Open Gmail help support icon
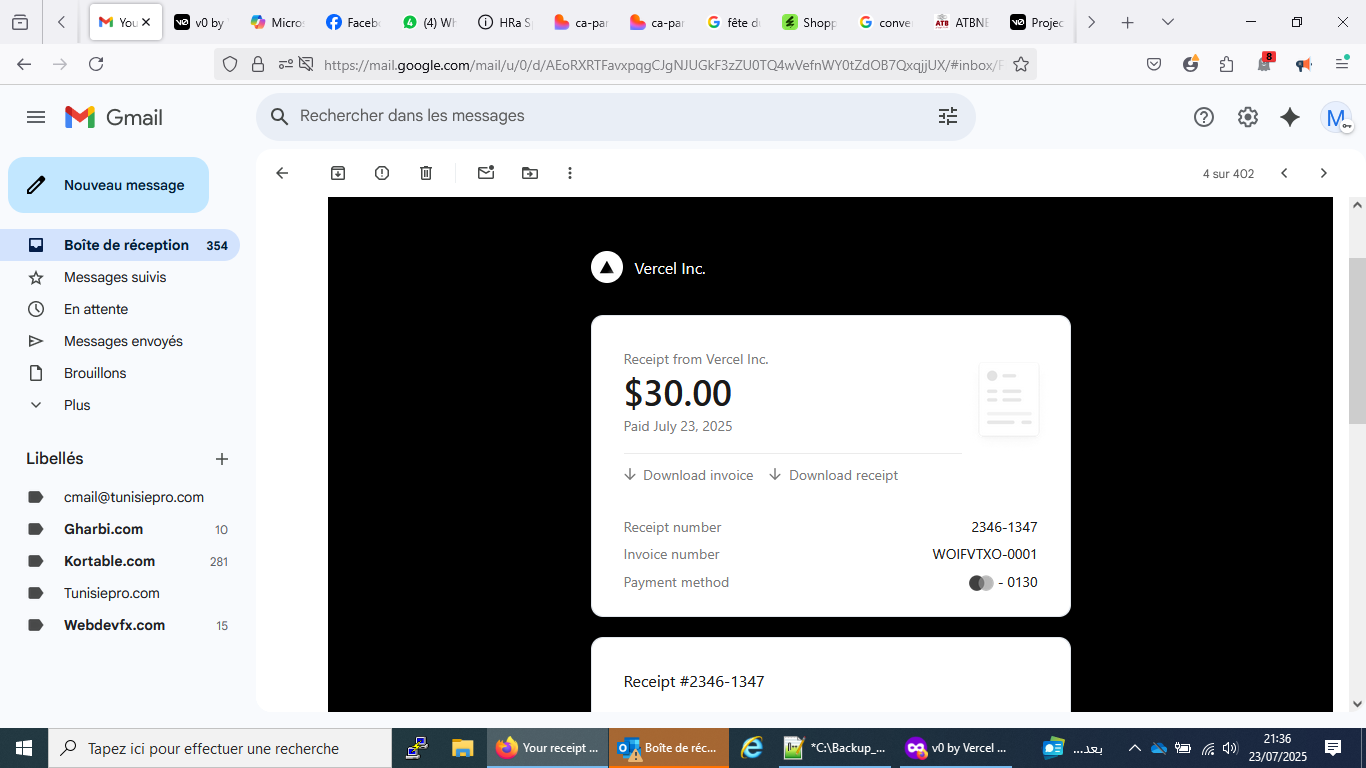Viewport: 1366px width, 768px height. 1204,117
